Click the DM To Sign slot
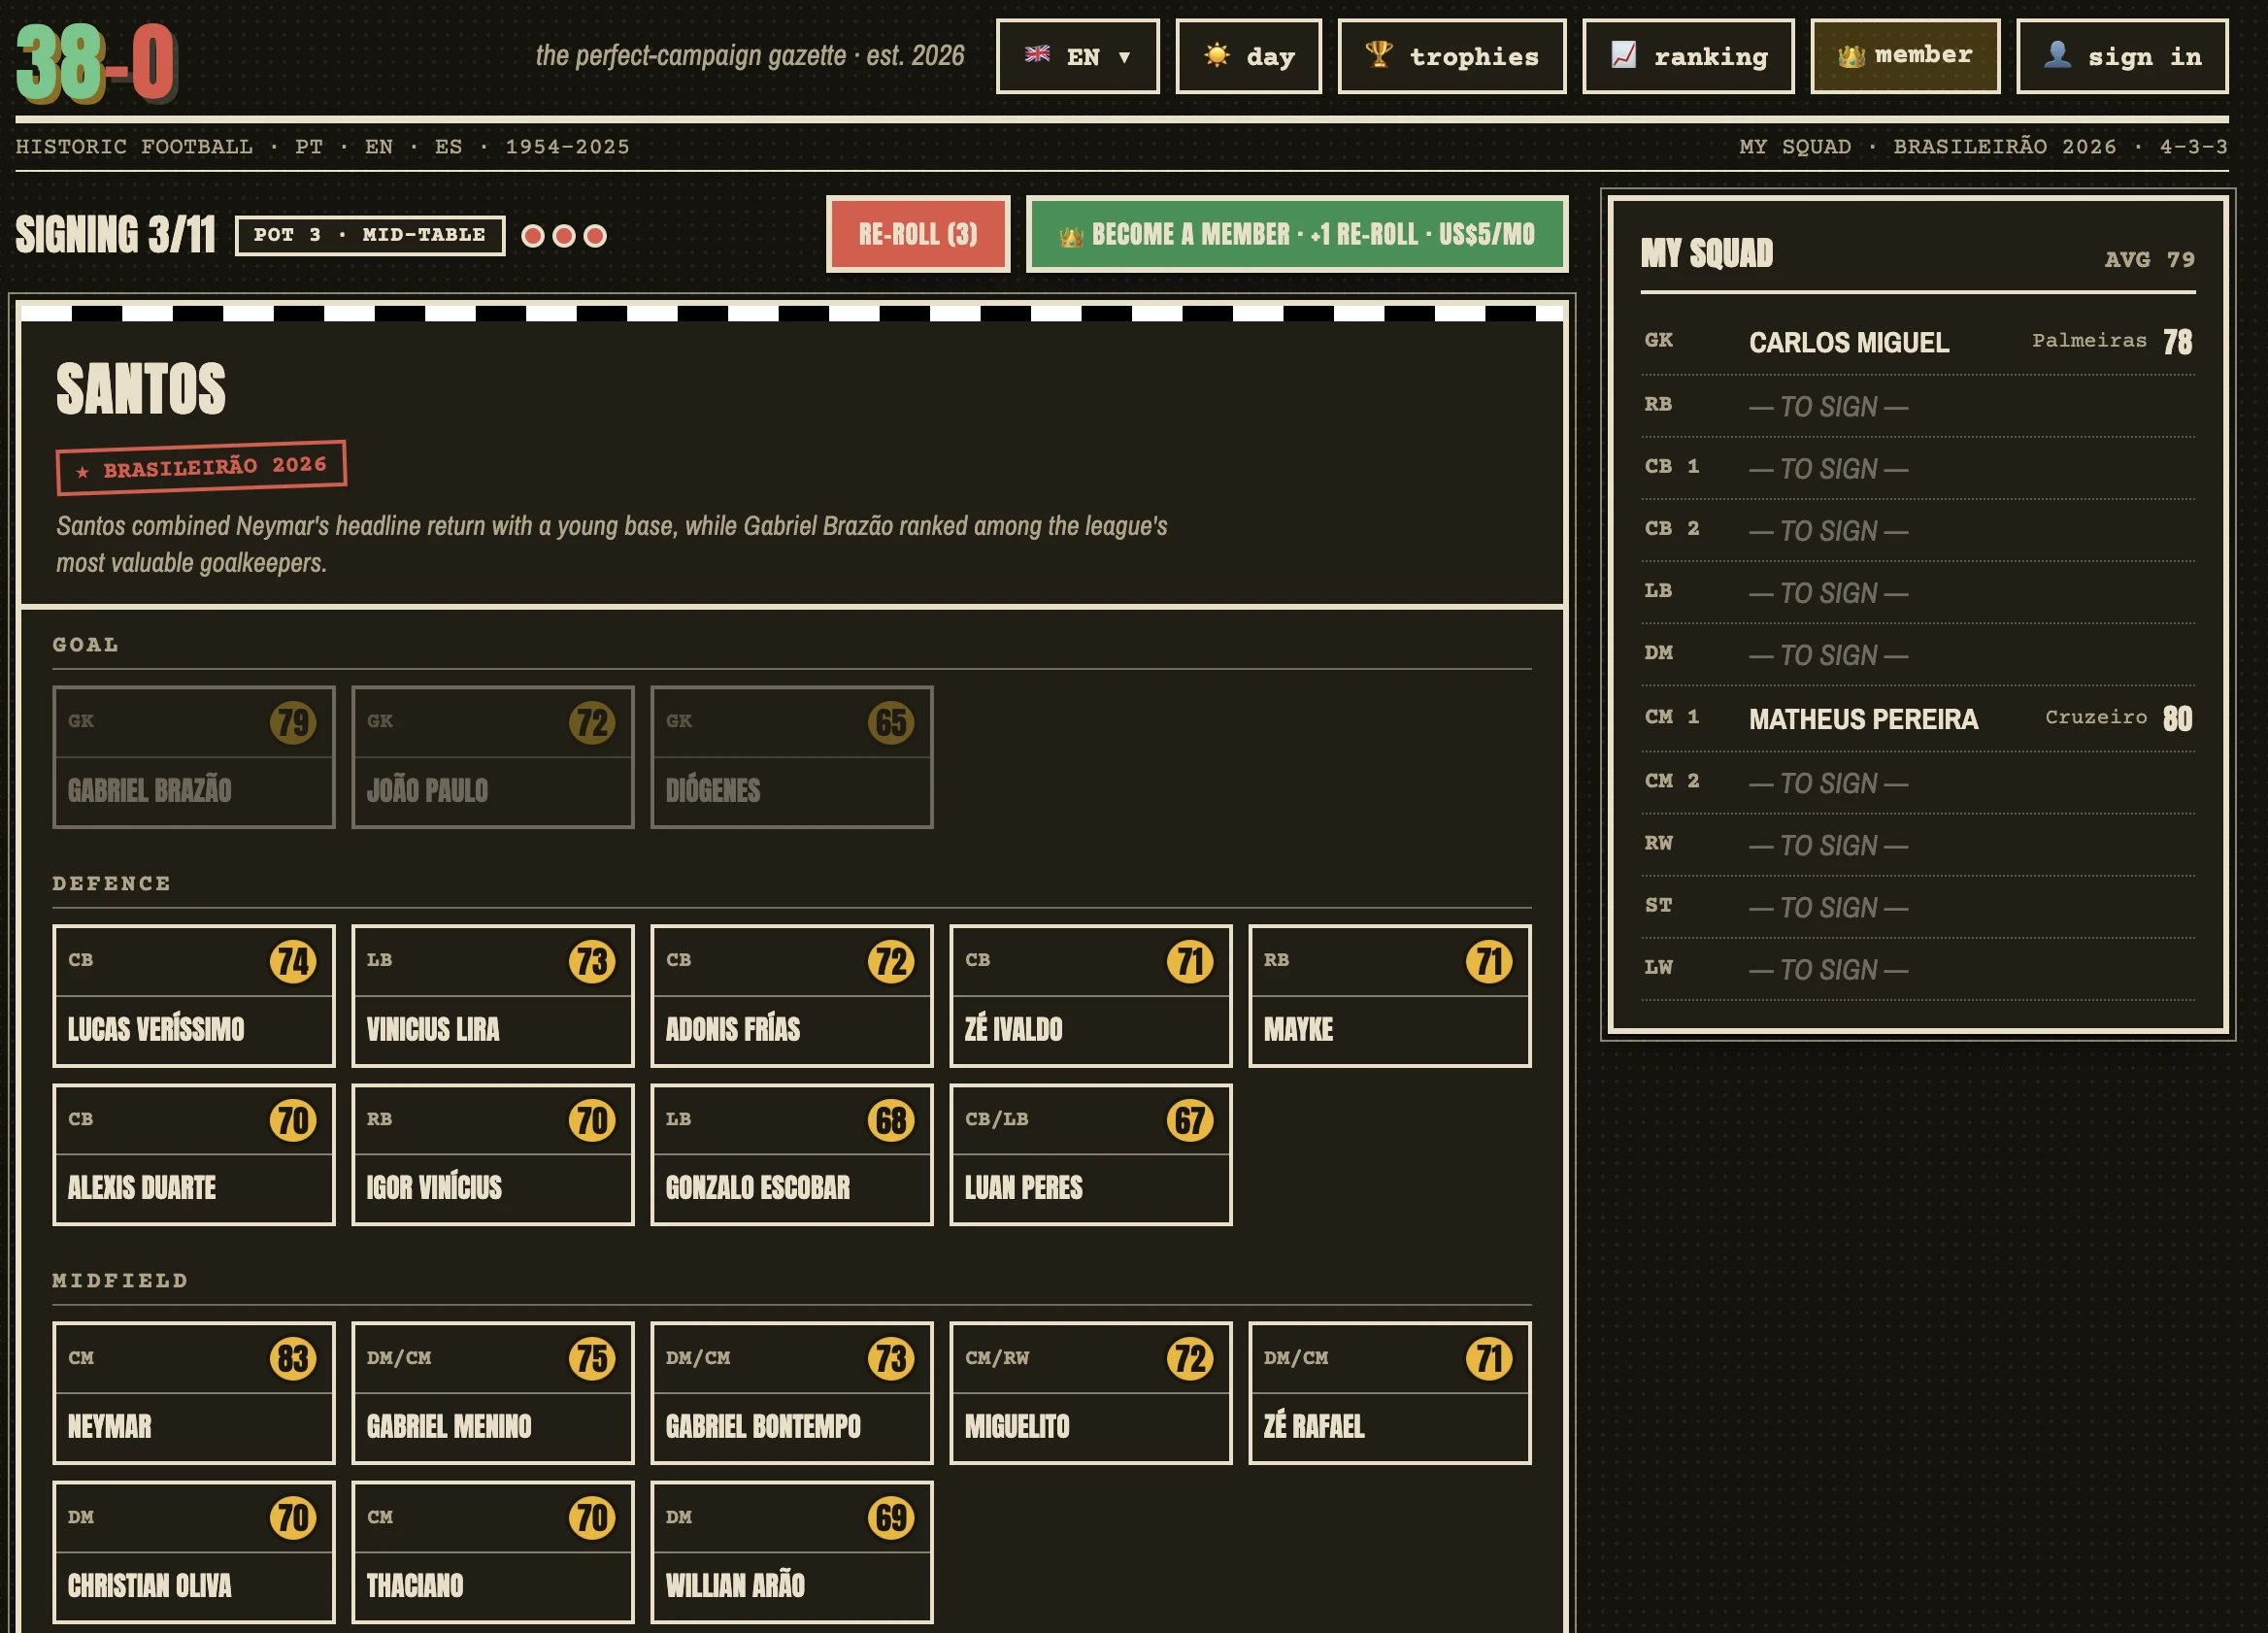2268x1633 pixels. coord(1918,654)
